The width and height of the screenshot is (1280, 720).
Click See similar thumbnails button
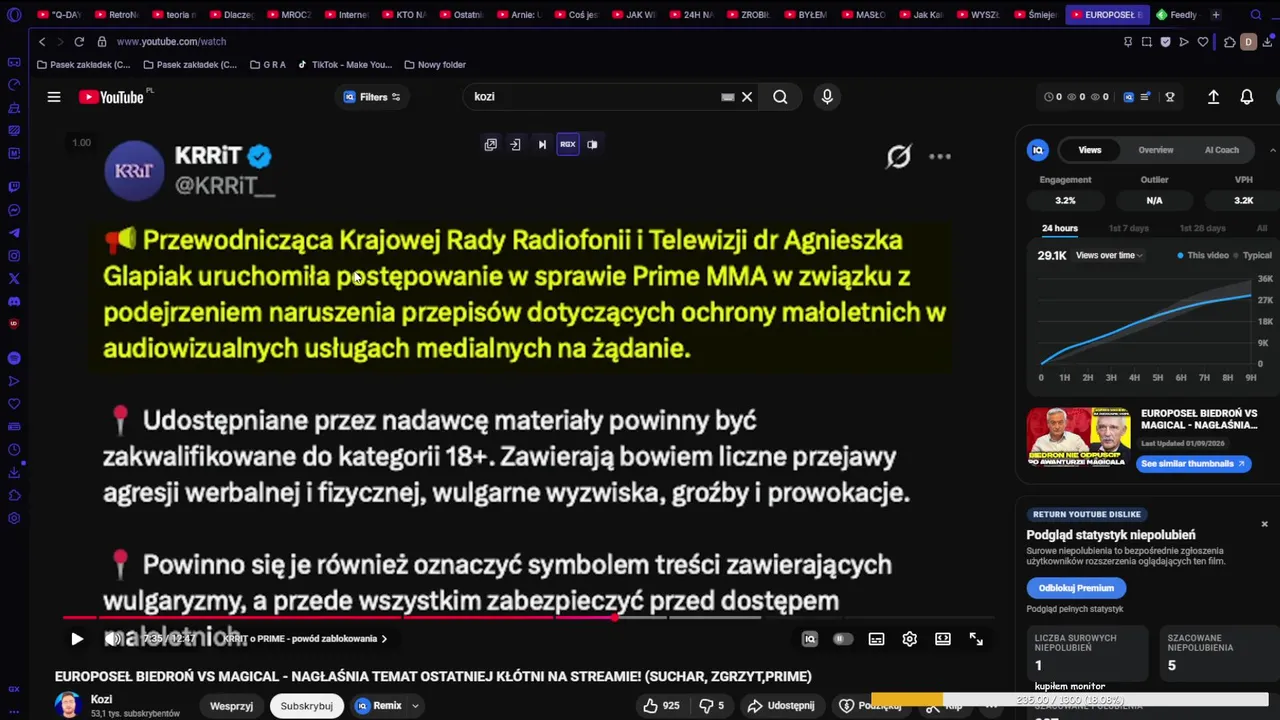click(1193, 464)
